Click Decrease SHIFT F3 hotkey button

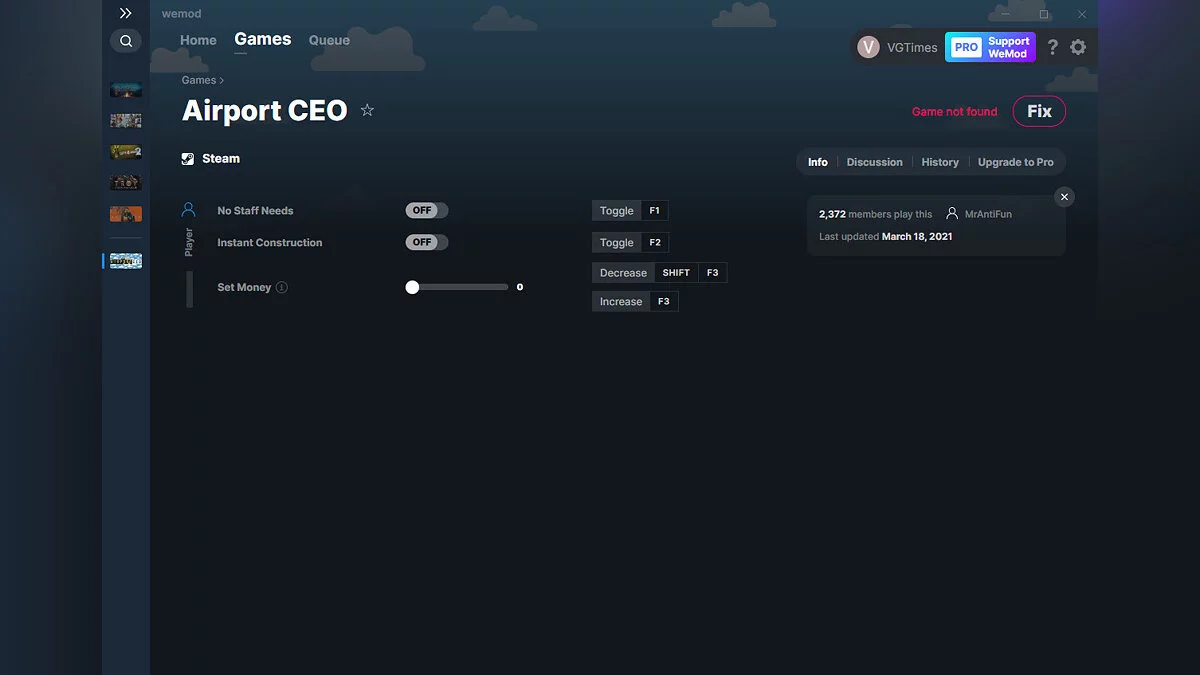pos(659,273)
